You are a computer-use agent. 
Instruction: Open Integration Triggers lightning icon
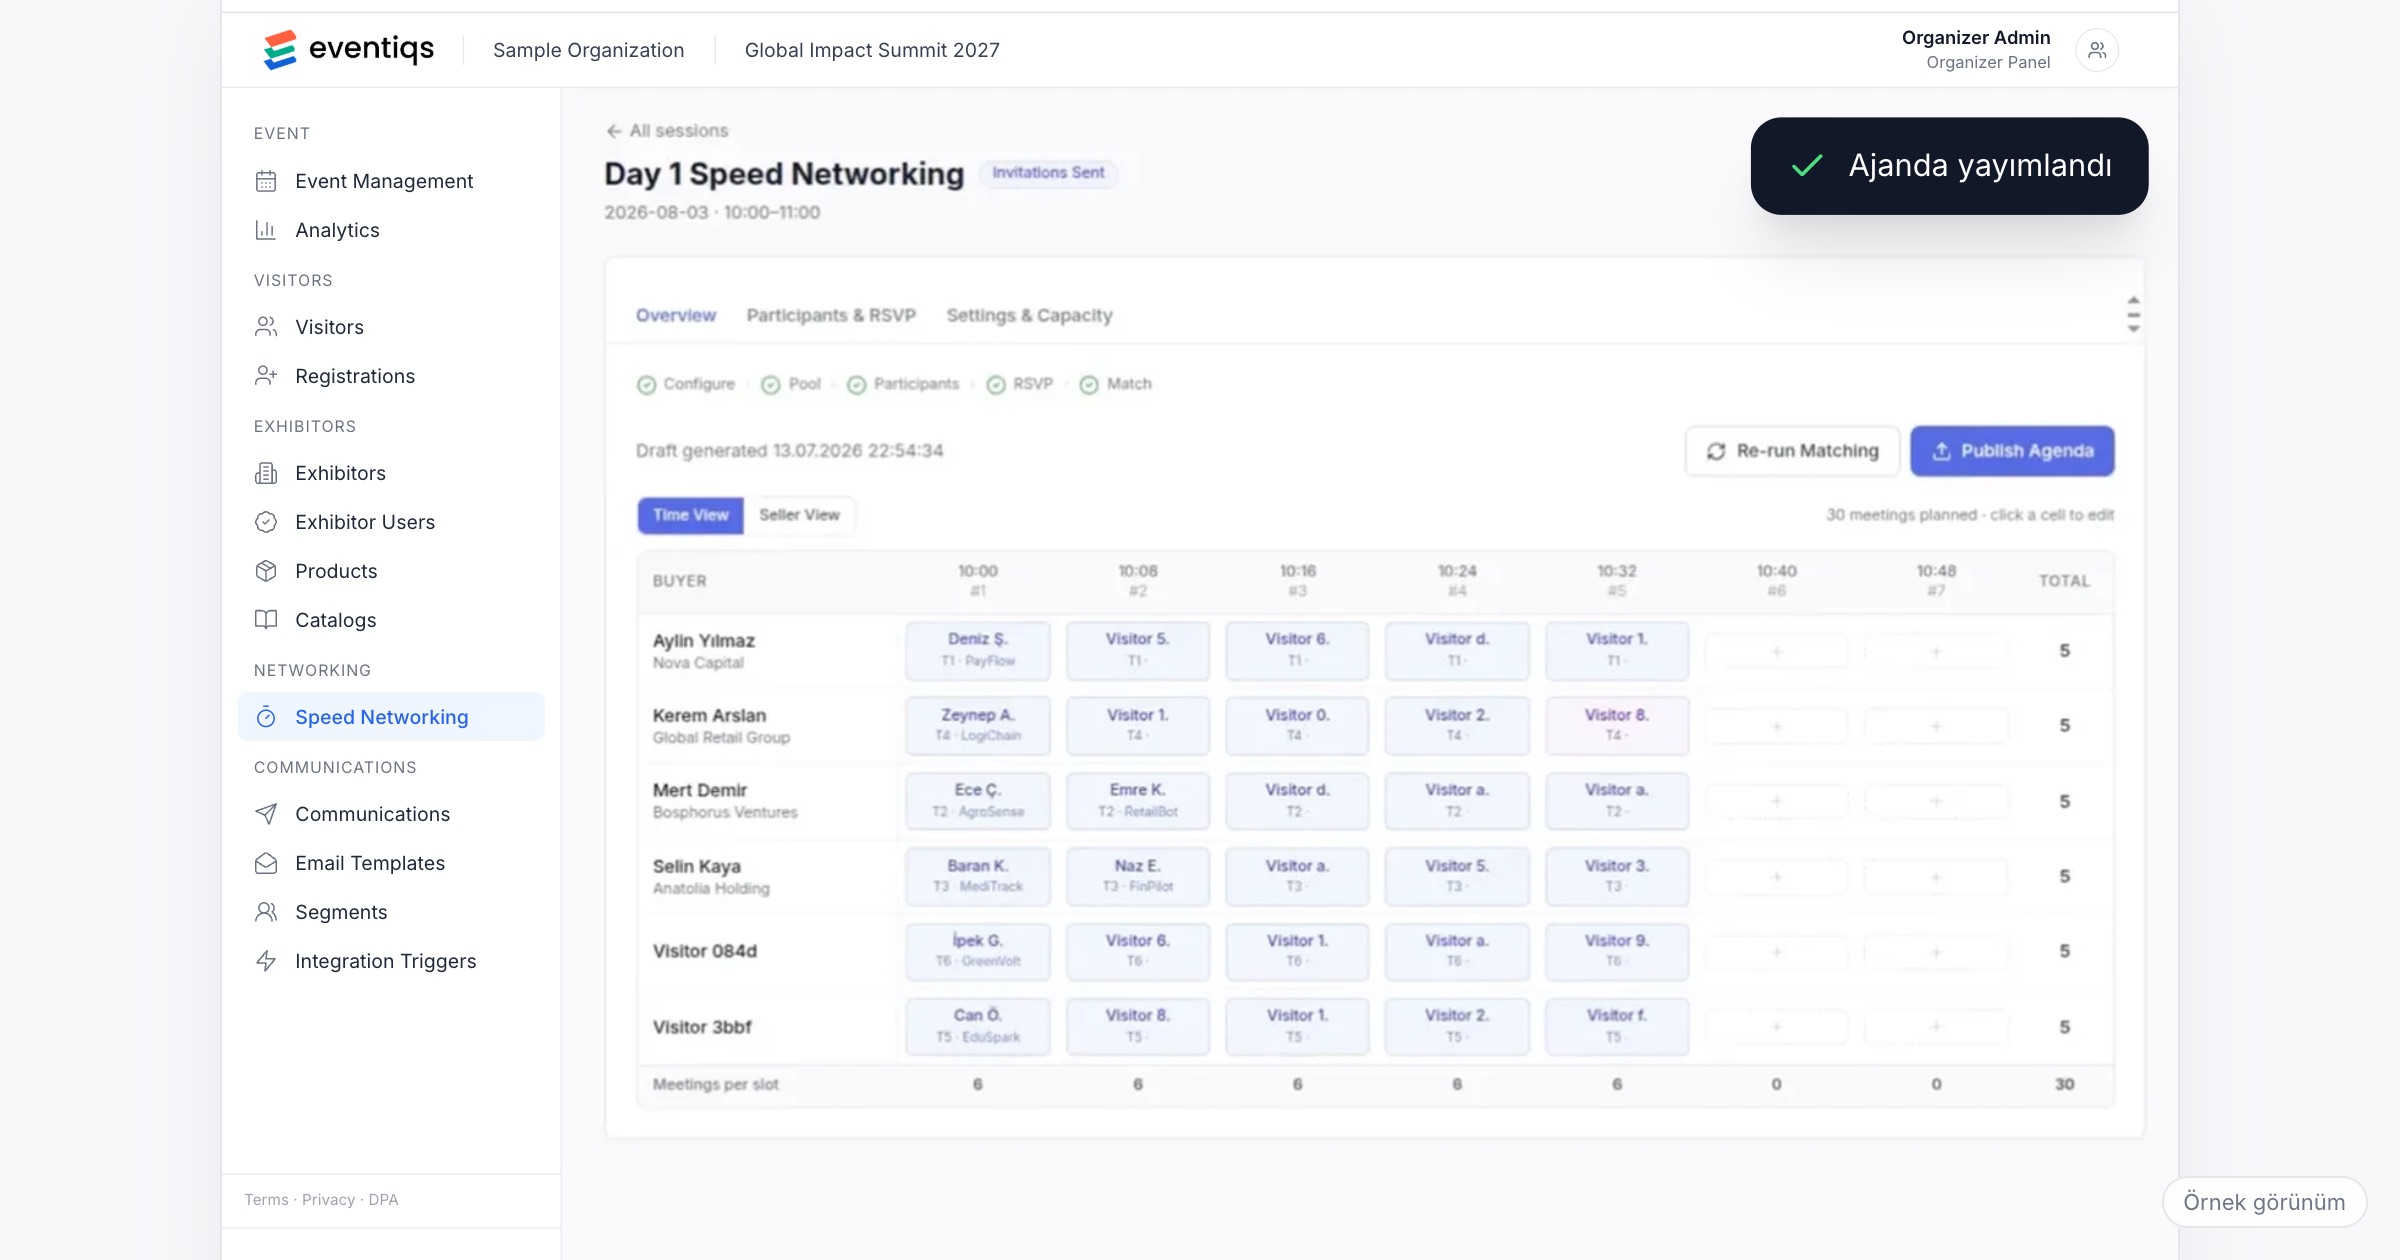(x=266, y=961)
